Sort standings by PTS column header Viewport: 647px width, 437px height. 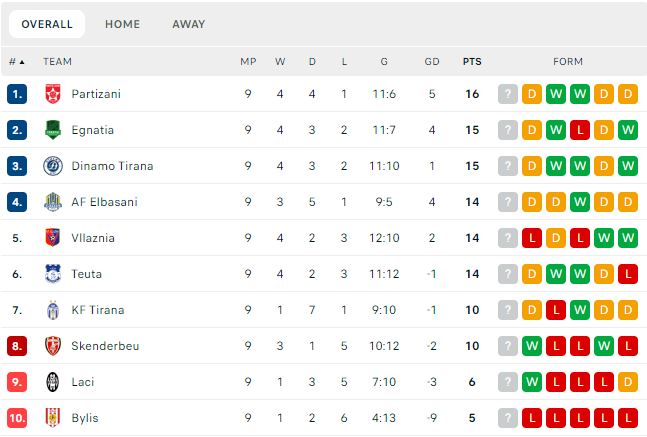coord(472,62)
